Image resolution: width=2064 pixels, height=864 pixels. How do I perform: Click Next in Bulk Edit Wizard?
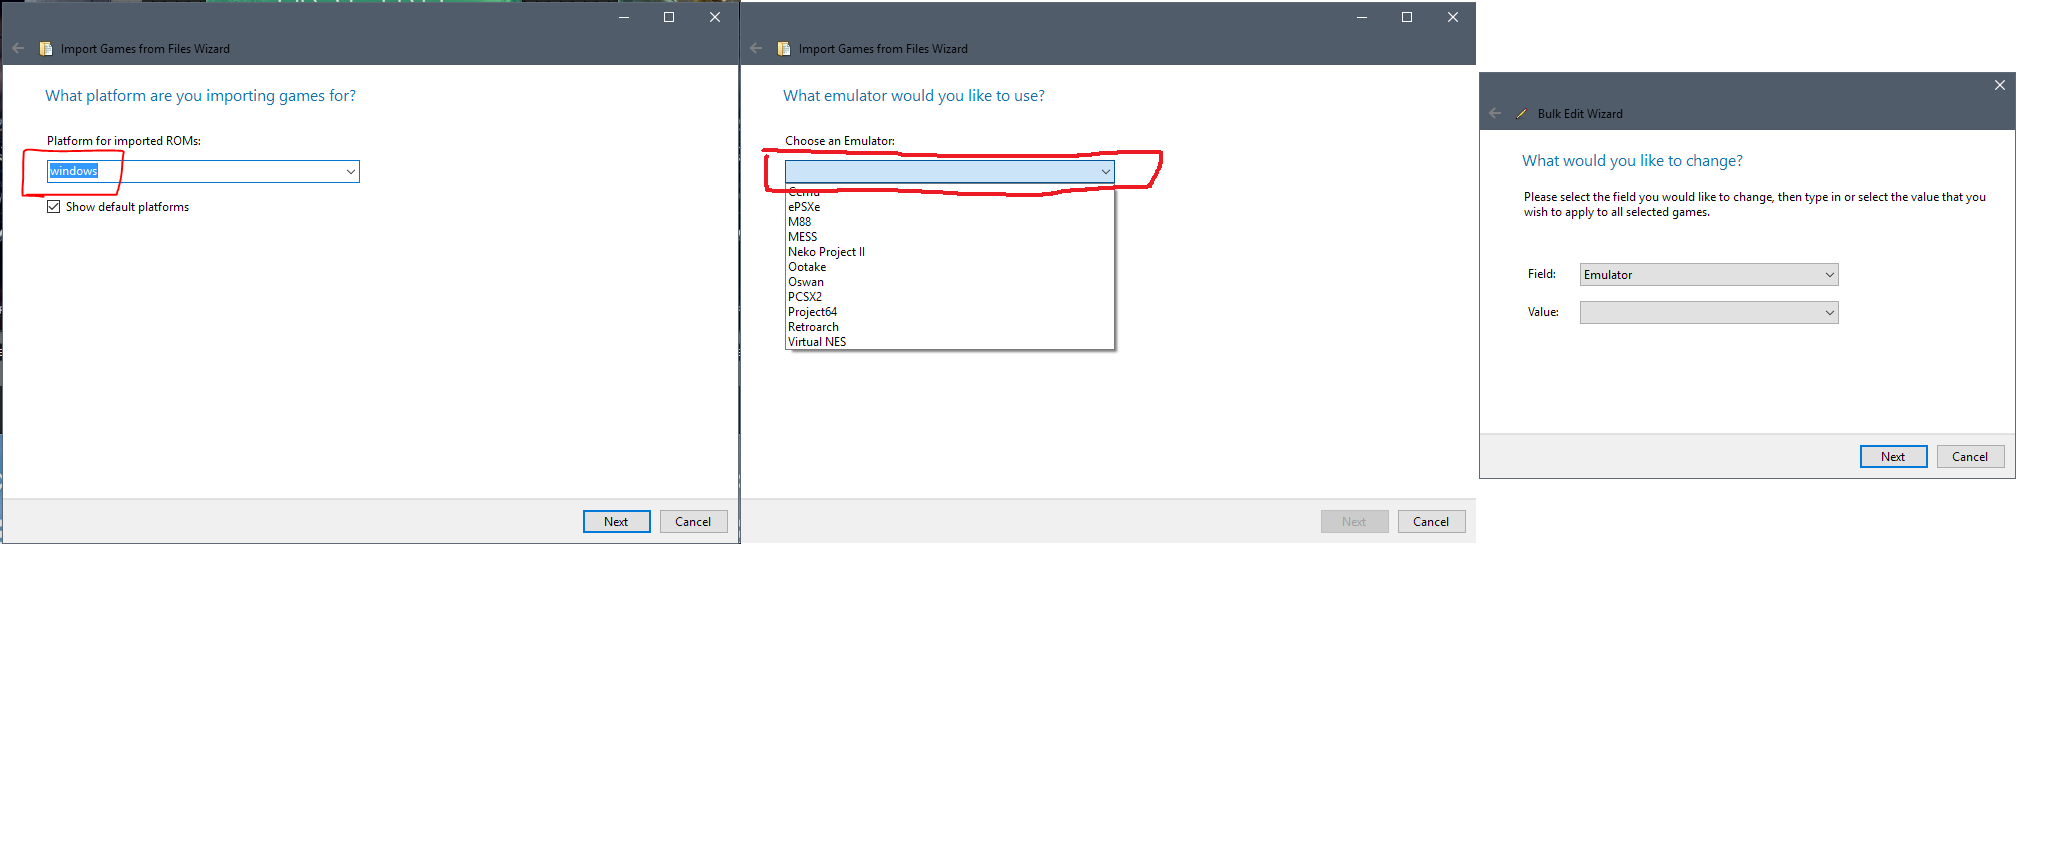[1893, 456]
